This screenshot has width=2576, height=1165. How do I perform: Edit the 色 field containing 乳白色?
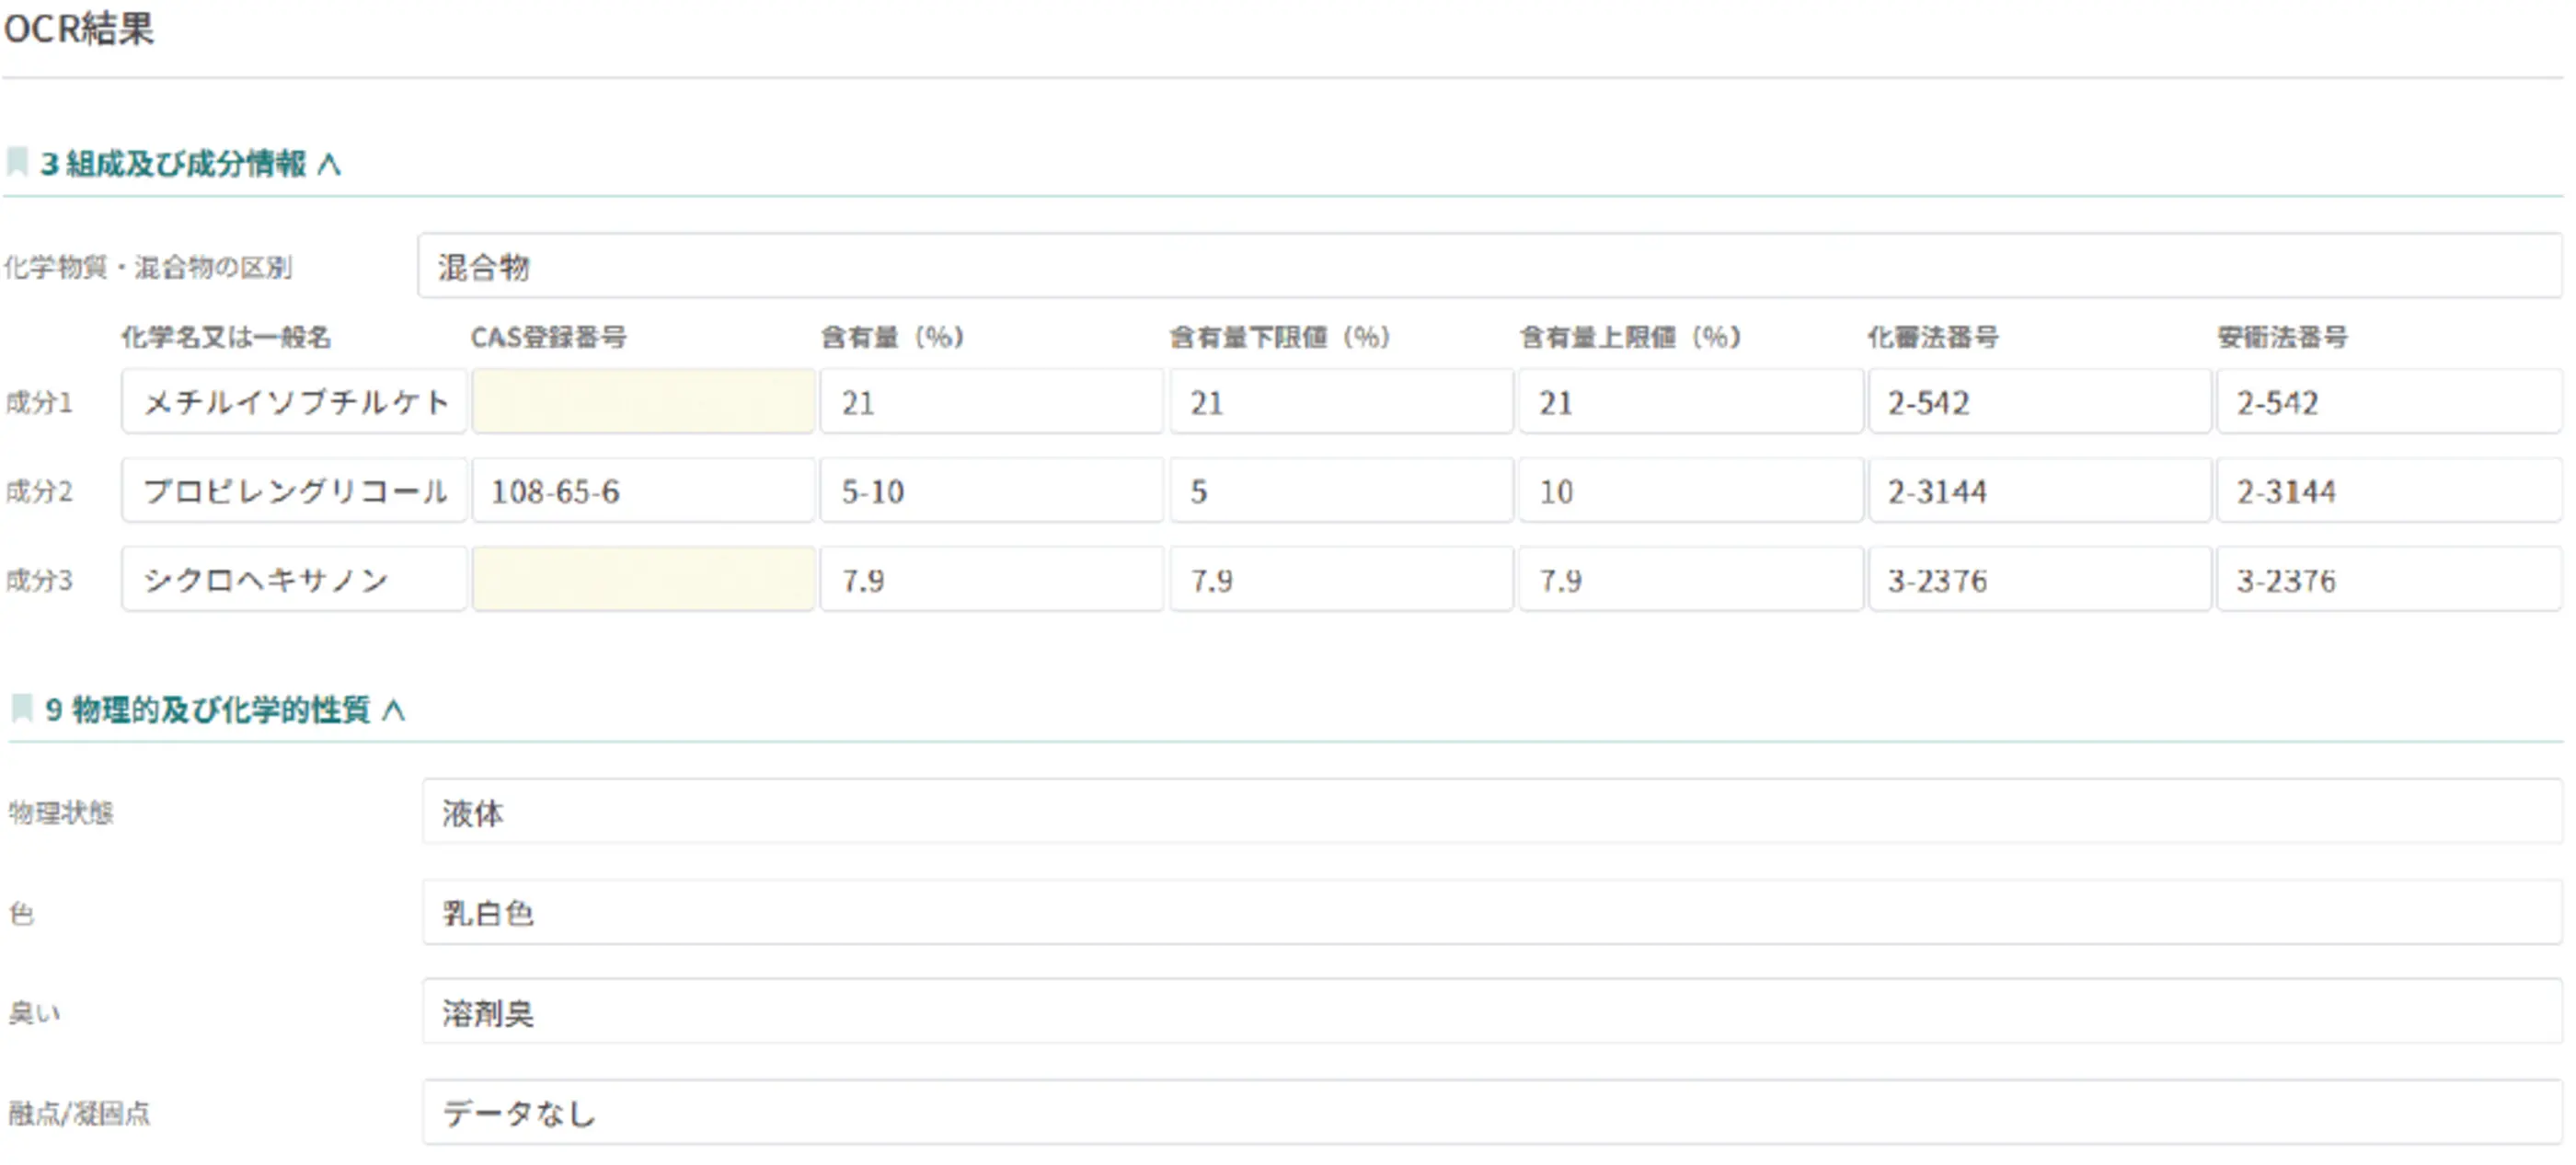click(1490, 912)
